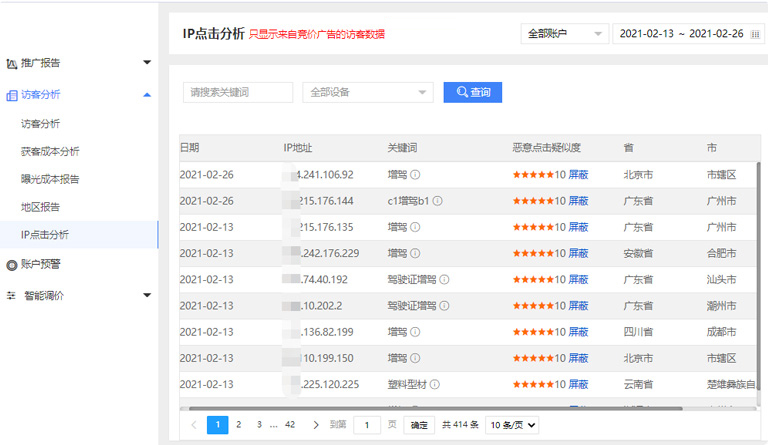Expand the 推广报告 menu arrow
This screenshot has width=768, height=445.
click(x=147, y=63)
